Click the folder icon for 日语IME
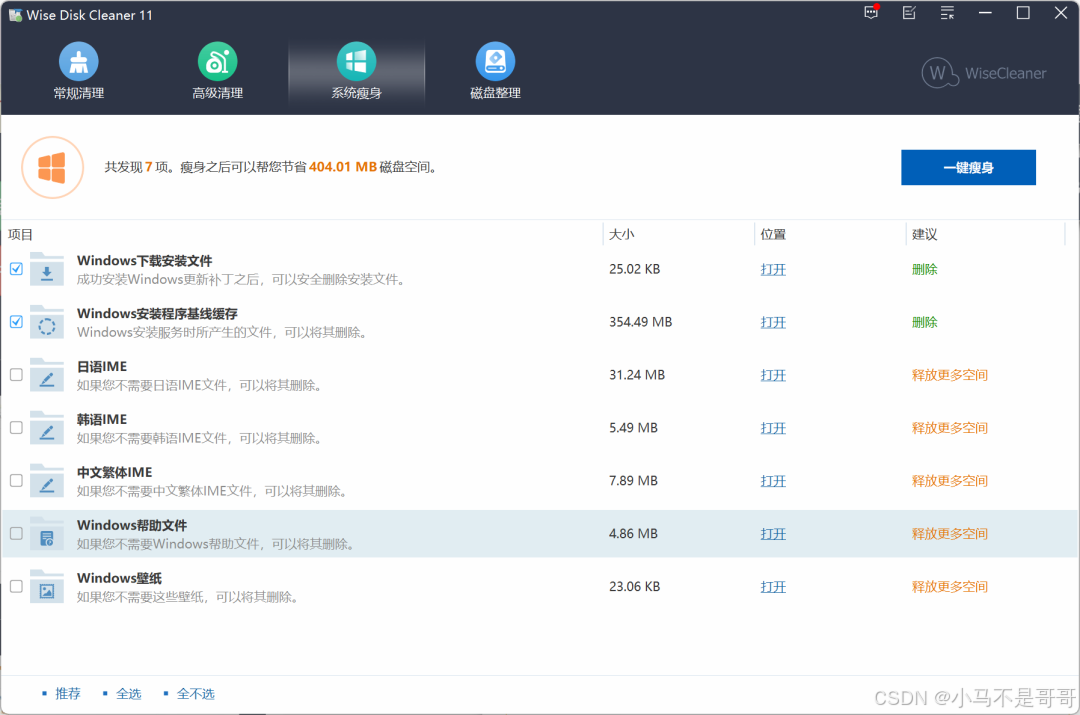 47,375
